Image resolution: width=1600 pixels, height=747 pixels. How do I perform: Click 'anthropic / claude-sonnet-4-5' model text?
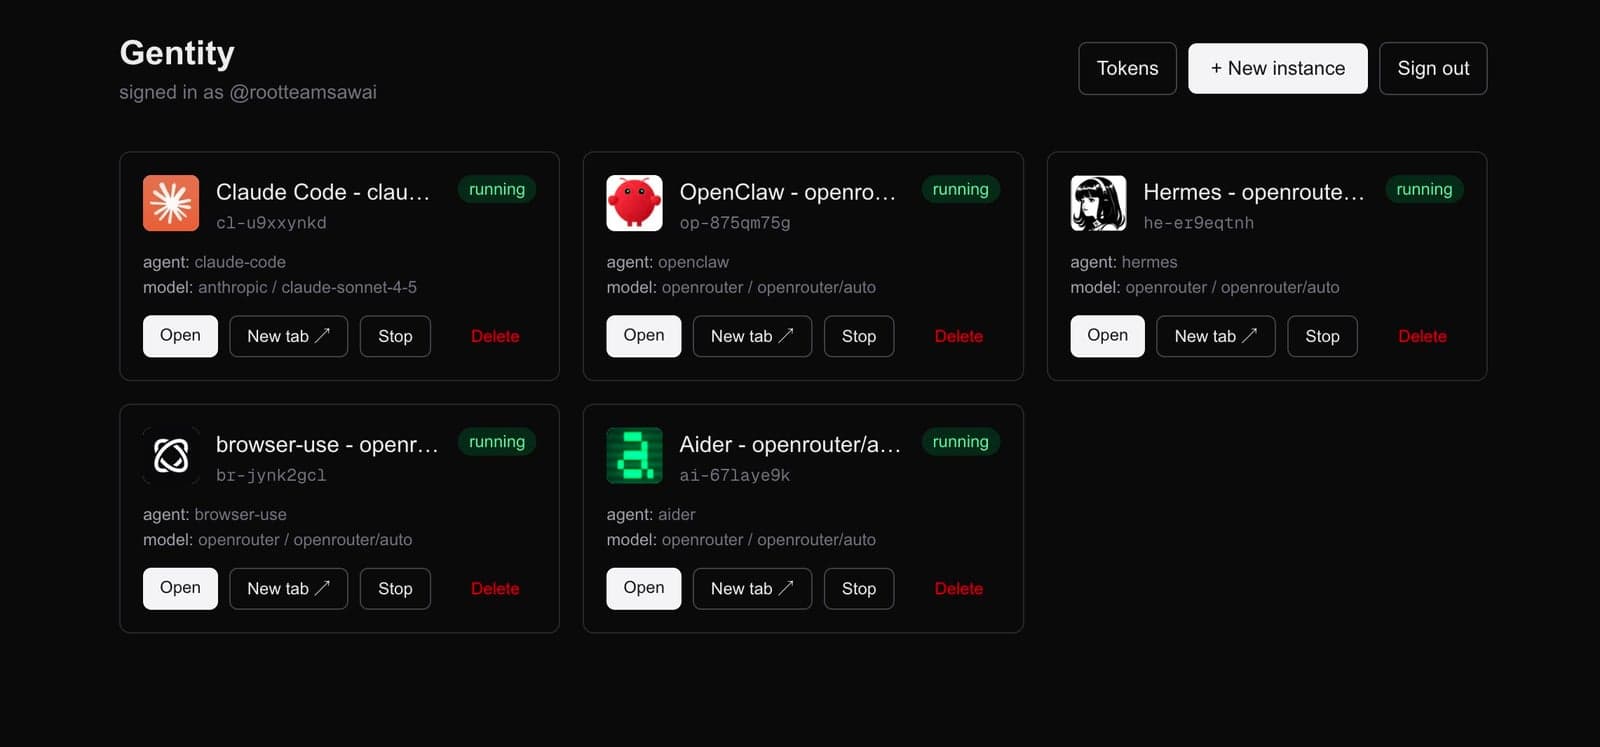click(x=307, y=287)
